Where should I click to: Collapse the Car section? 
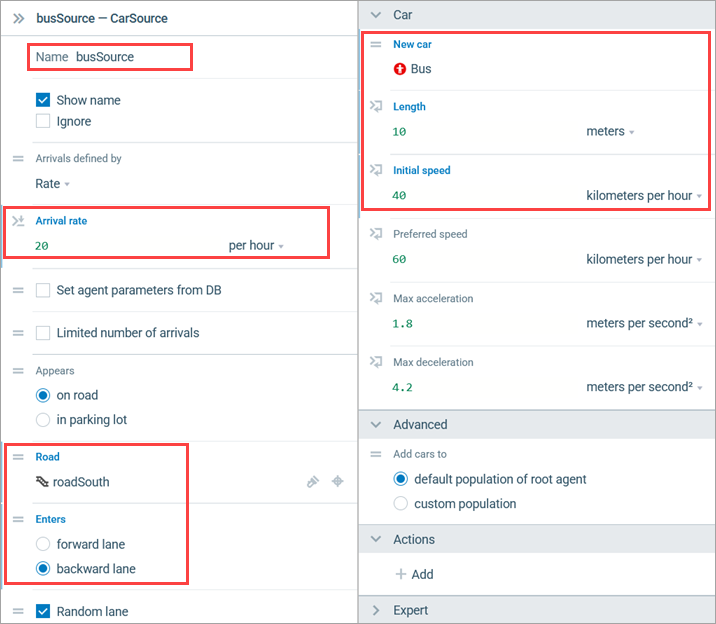click(x=376, y=15)
